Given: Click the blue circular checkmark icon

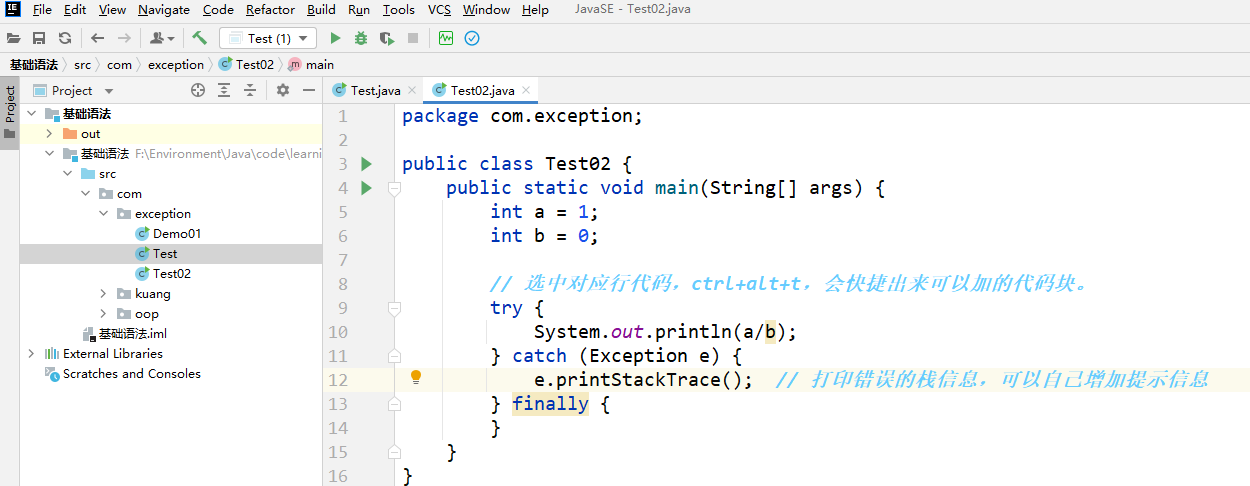Looking at the screenshot, I should coord(472,38).
